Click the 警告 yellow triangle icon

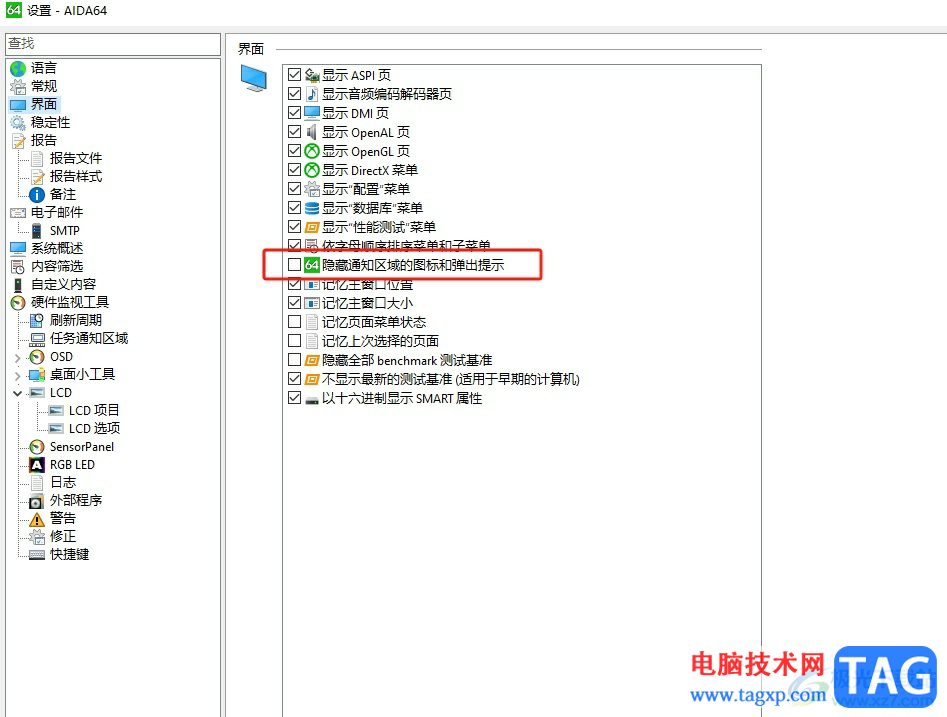pos(37,519)
